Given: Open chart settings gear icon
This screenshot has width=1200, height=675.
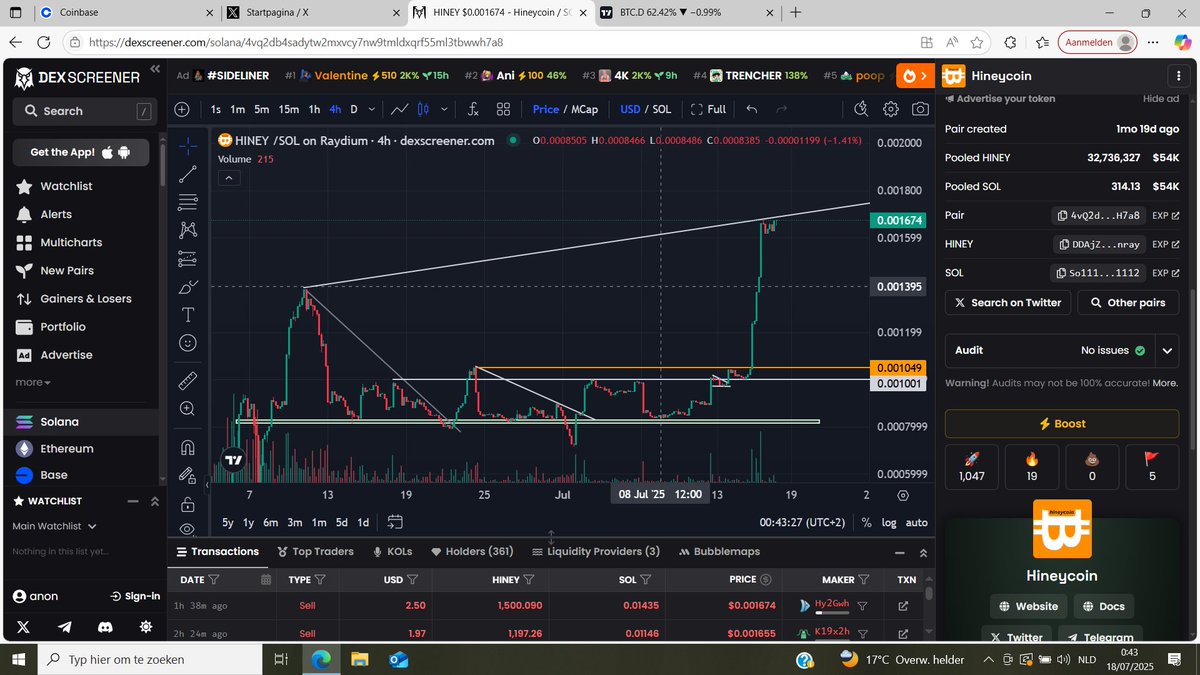Looking at the screenshot, I should (891, 109).
